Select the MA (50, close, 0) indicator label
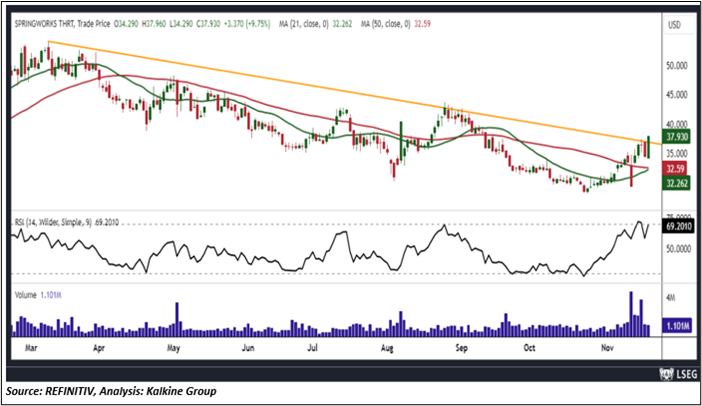 pos(385,24)
